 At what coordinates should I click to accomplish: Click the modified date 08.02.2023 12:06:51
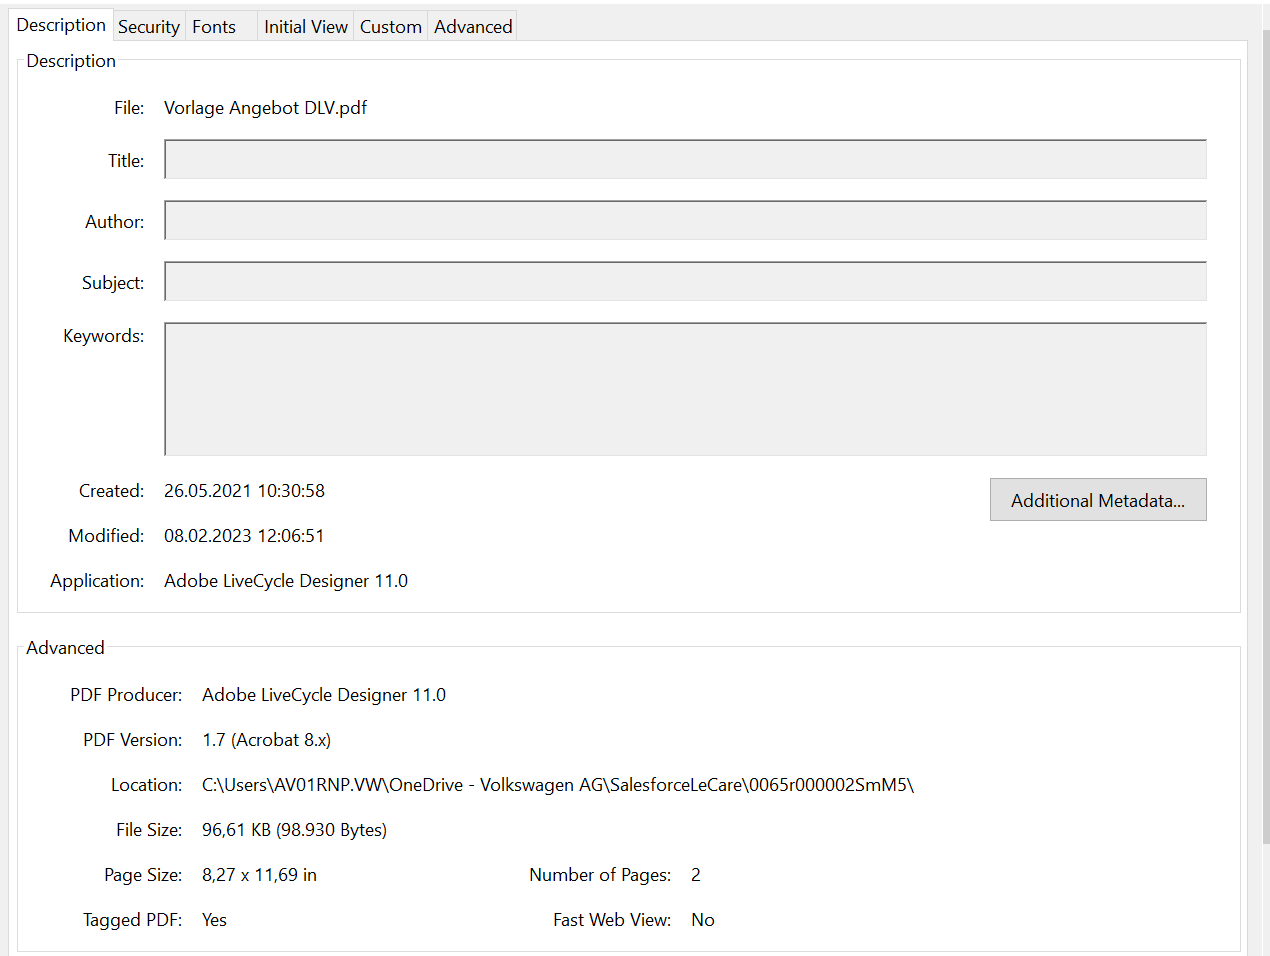[x=244, y=536]
